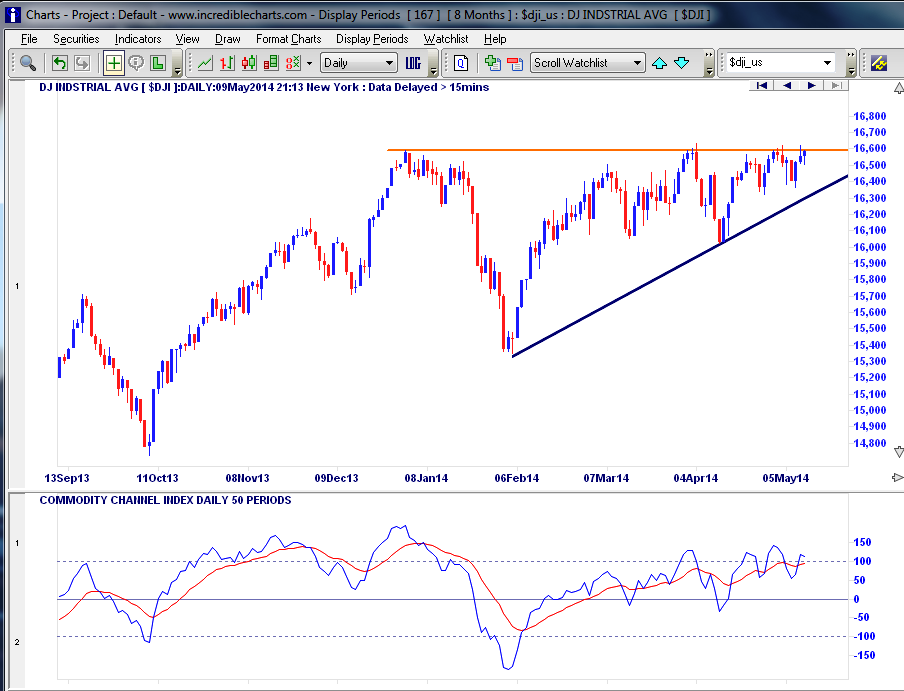Open the Scroll Watchlist dropdown

(587, 63)
